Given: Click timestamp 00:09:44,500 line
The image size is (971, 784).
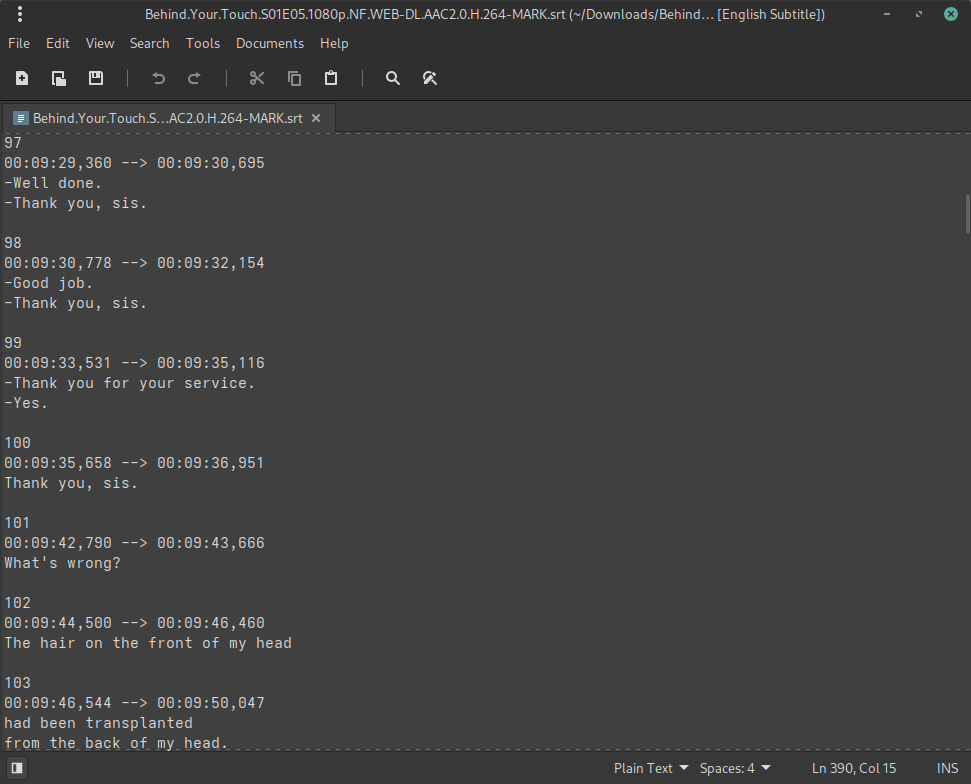Looking at the screenshot, I should coord(134,622).
